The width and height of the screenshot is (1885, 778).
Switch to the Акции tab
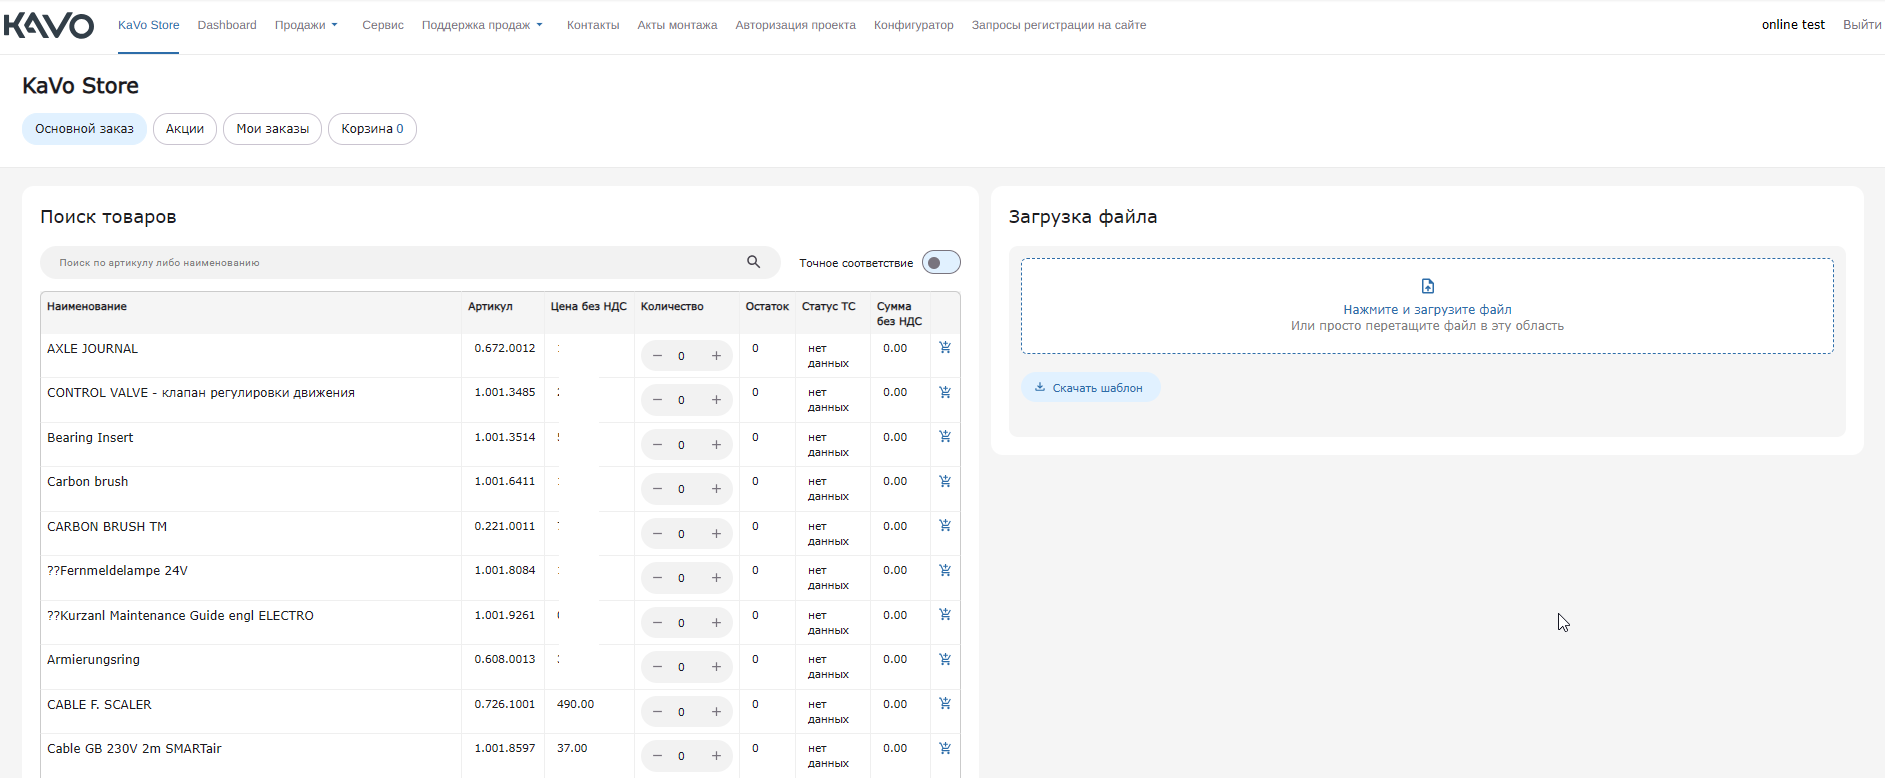[185, 129]
